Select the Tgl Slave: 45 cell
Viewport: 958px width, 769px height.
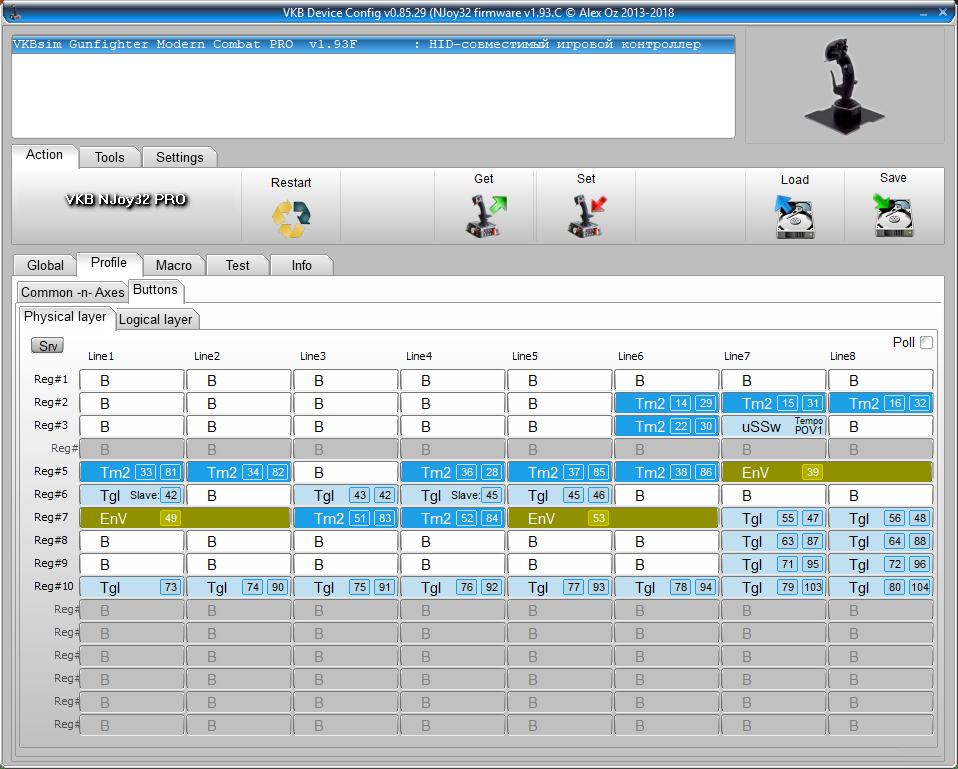click(x=453, y=495)
